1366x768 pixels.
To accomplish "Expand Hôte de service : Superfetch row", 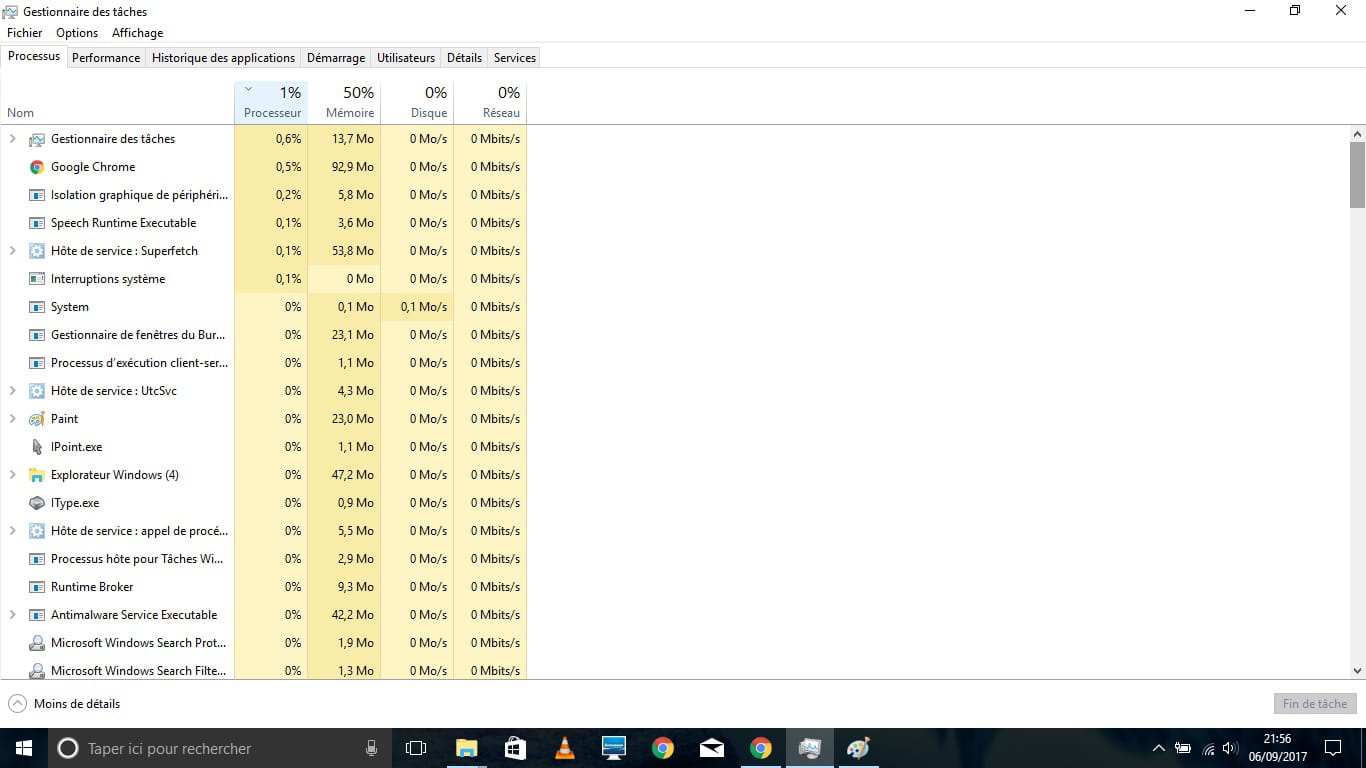I will [x=13, y=251].
